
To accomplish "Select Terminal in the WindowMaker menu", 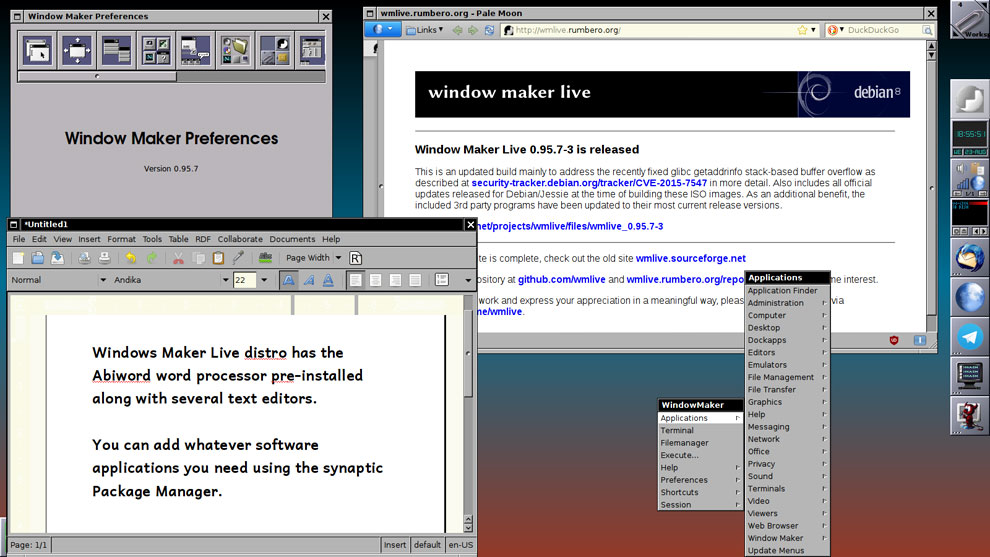I will [700, 431].
